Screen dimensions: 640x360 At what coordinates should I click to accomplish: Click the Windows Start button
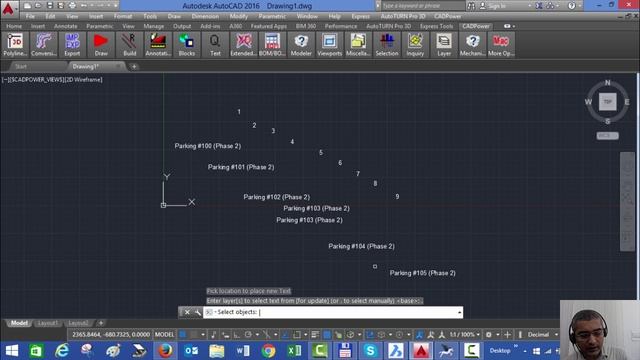point(11,351)
